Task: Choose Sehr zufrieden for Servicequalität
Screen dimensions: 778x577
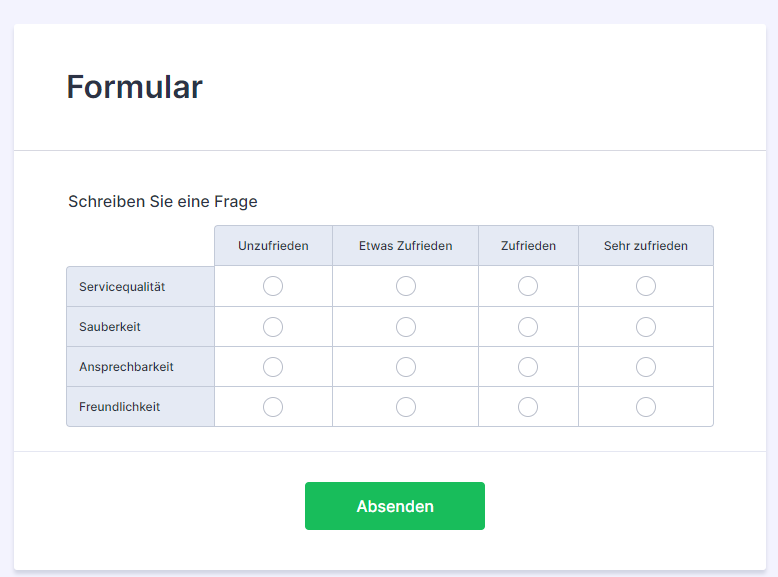Action: click(646, 287)
